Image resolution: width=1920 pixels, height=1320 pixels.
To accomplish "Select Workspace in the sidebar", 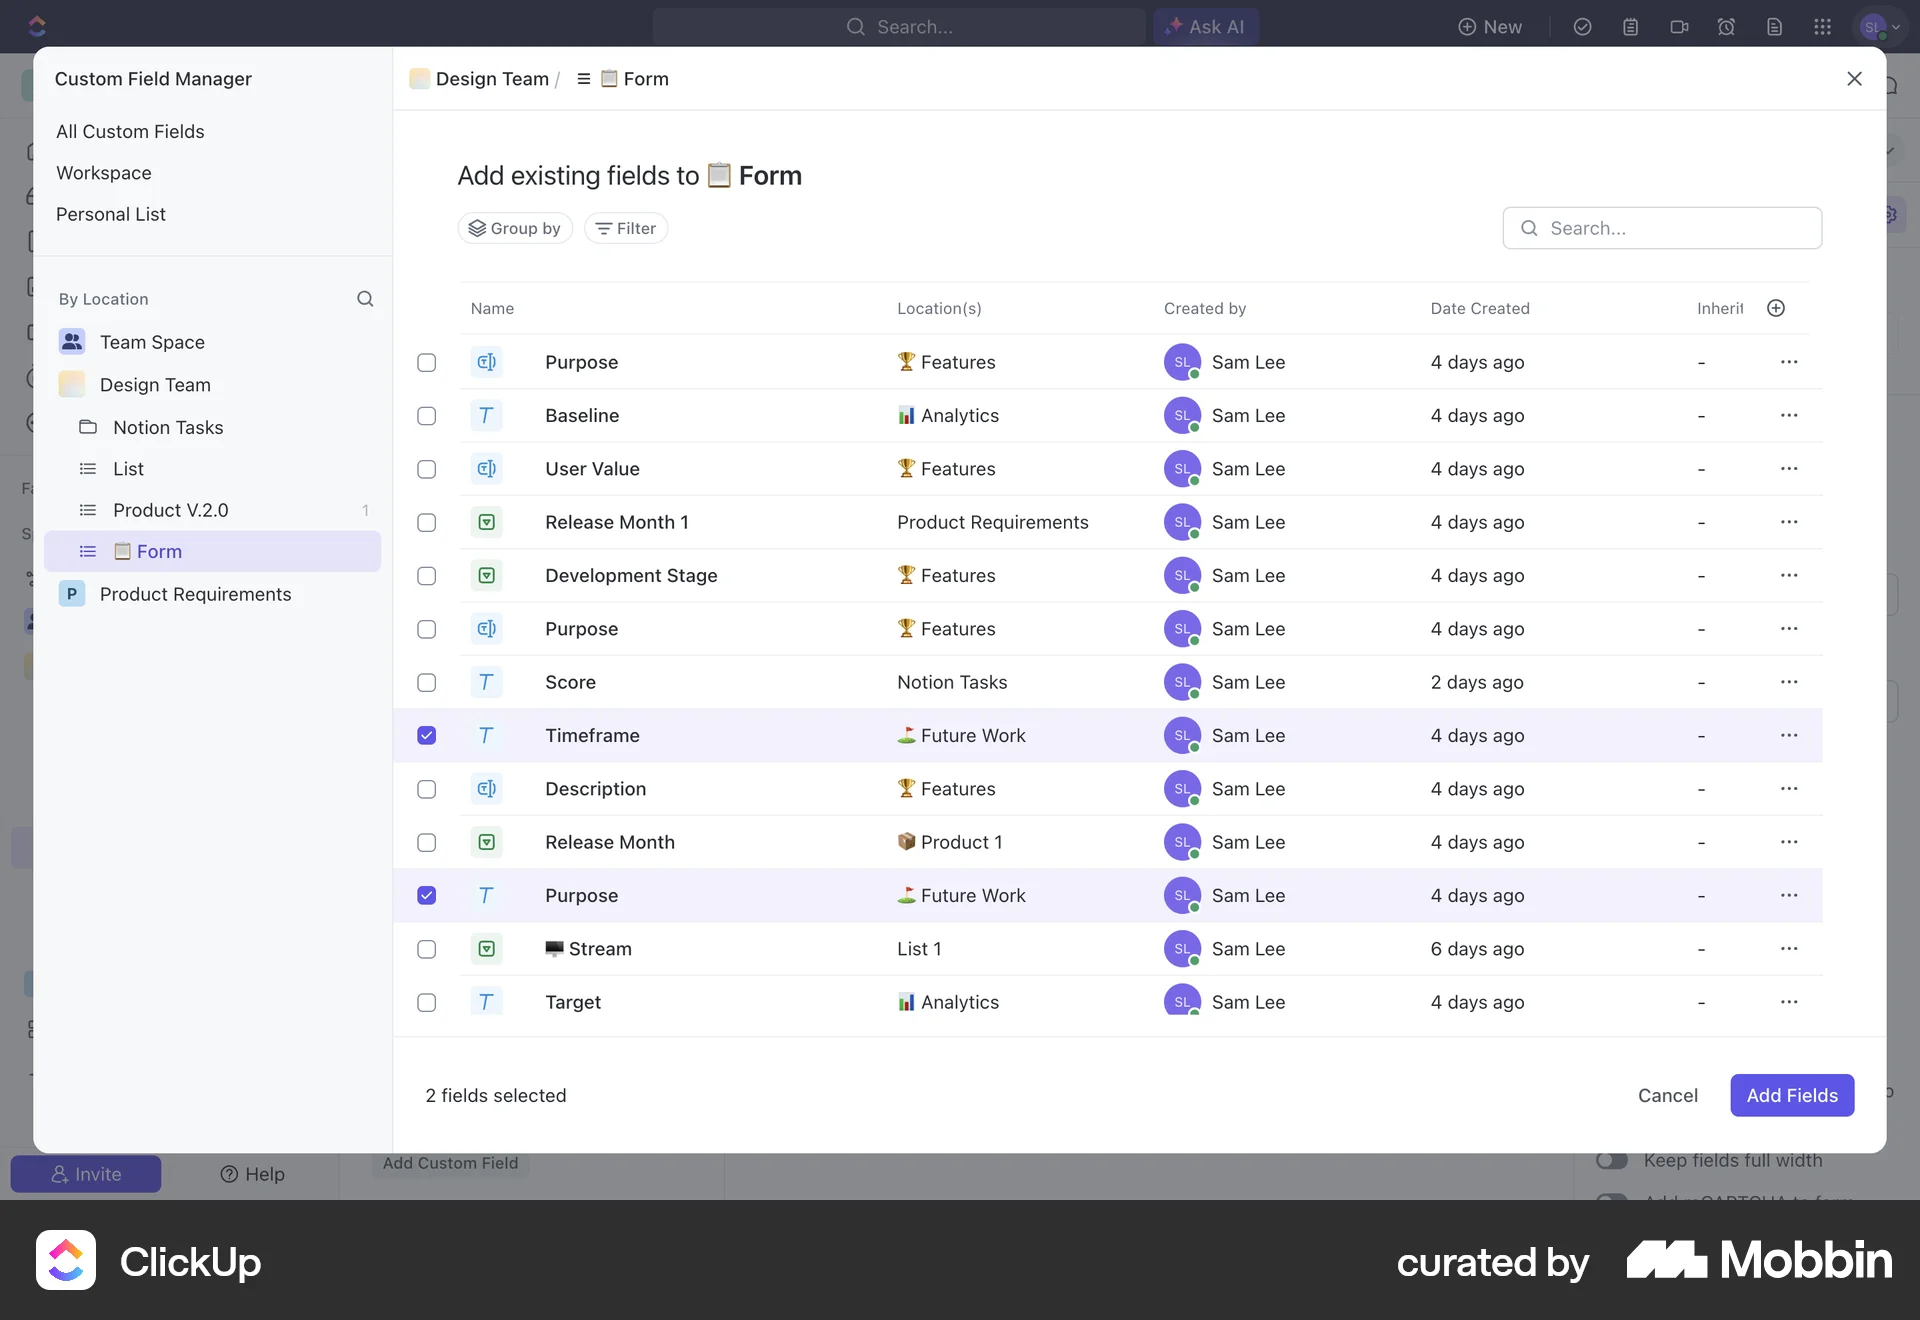I will point(103,172).
